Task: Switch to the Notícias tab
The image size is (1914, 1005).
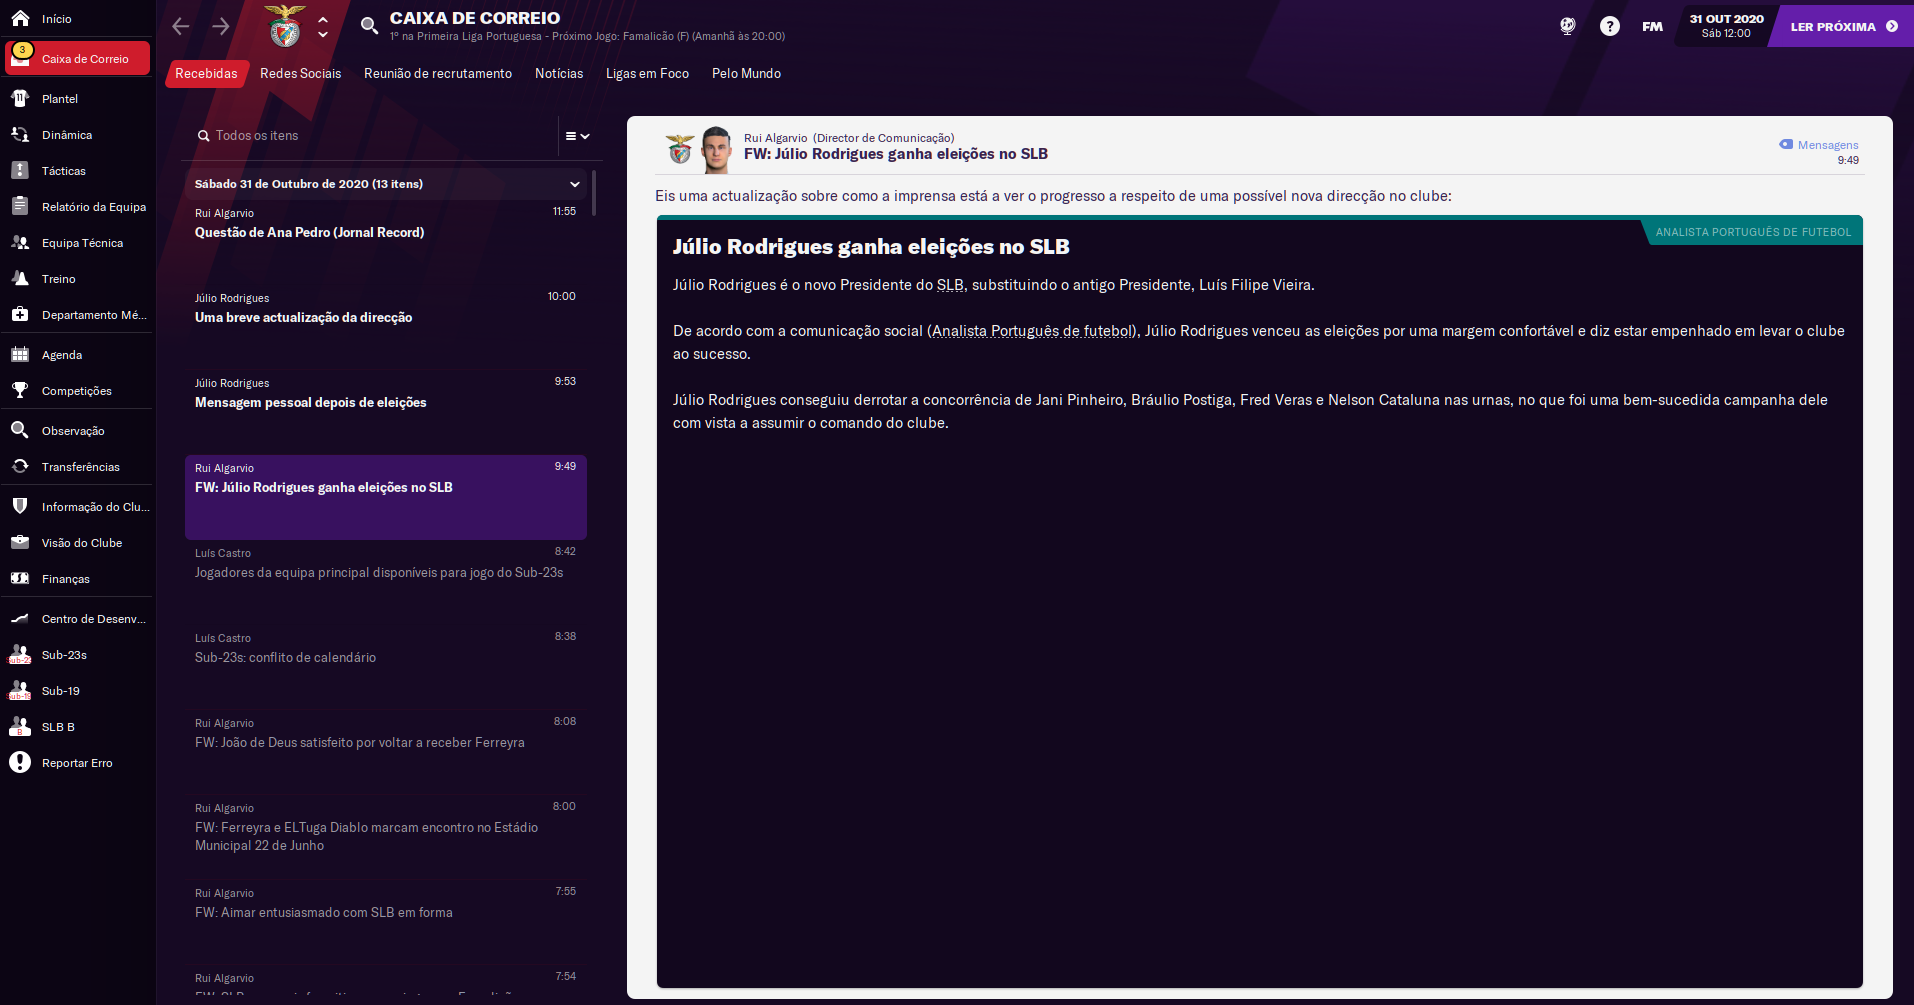Action: pos(559,74)
